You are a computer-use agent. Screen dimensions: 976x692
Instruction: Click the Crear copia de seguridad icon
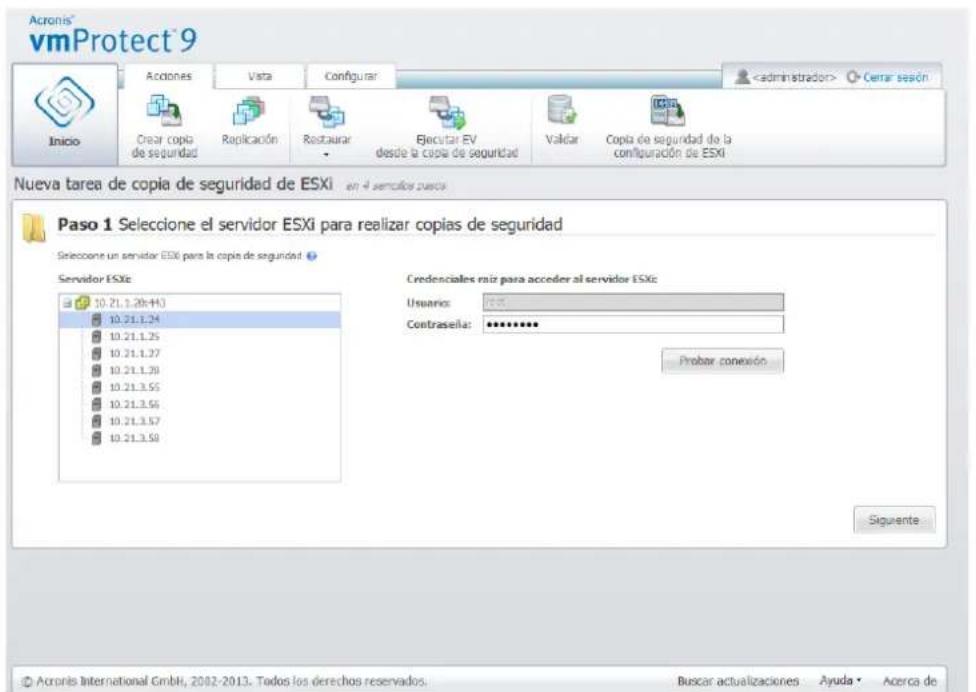tap(164, 110)
